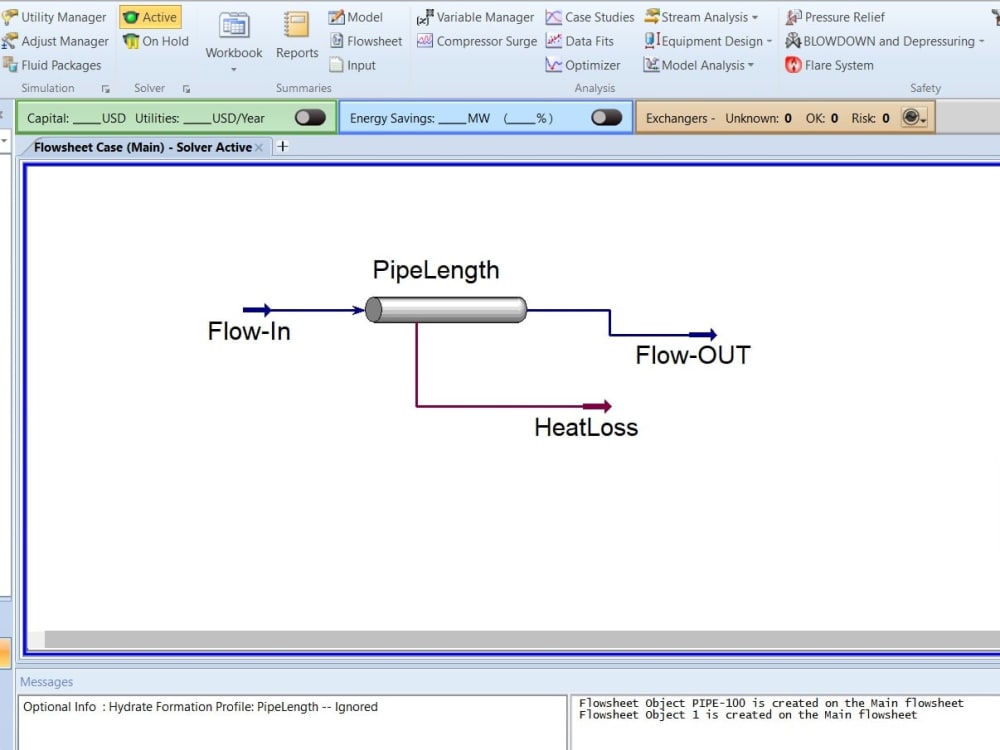This screenshot has width=1000, height=750.
Task: Select the Flow-In stream arrow
Action: point(257,310)
